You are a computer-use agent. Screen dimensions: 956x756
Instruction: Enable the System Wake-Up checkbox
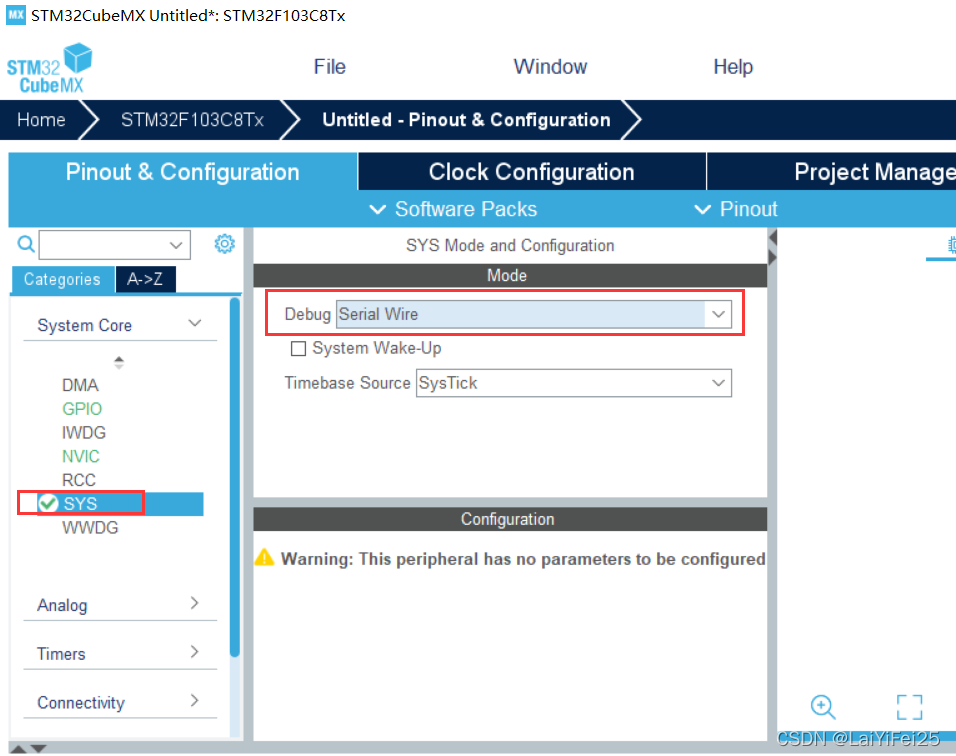click(298, 349)
